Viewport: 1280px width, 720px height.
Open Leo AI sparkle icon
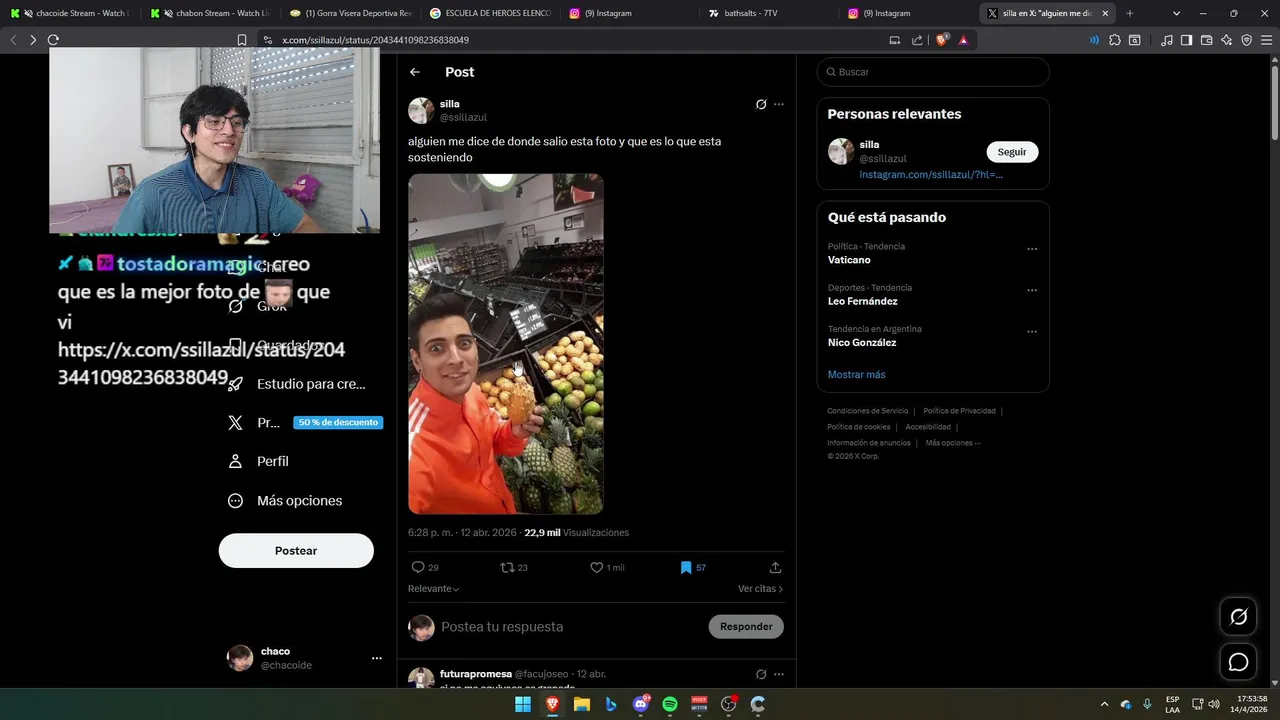click(1227, 40)
